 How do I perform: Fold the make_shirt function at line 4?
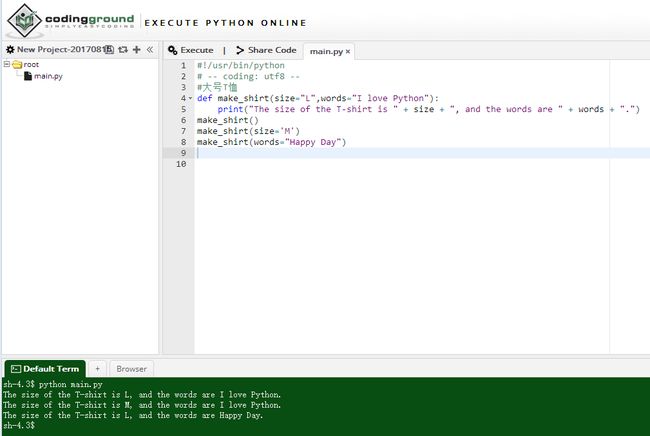click(190, 98)
